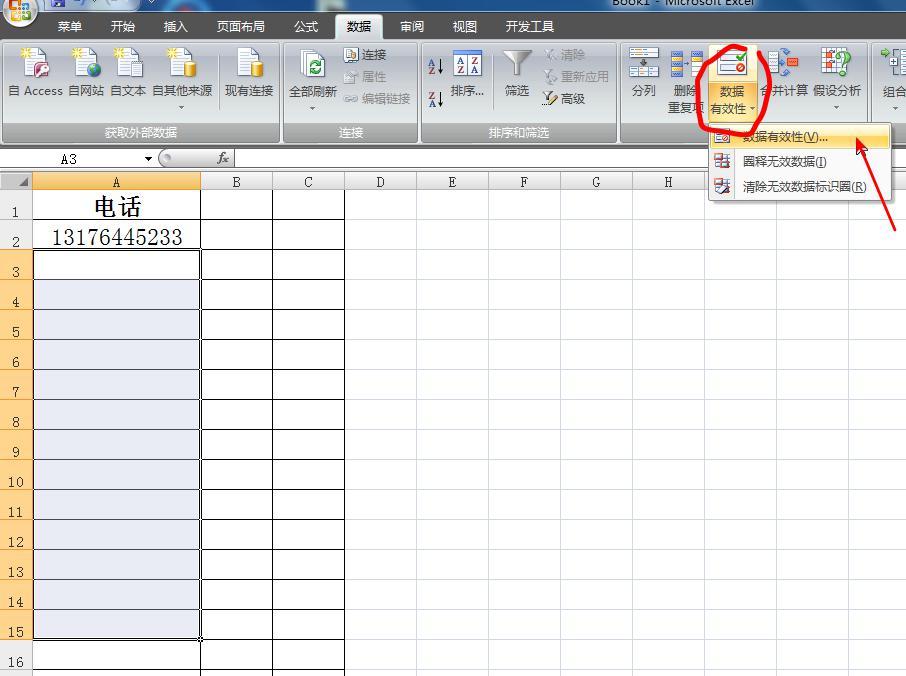This screenshot has width=906, height=676.
Task: Click cell A3
Action: (x=116, y=265)
